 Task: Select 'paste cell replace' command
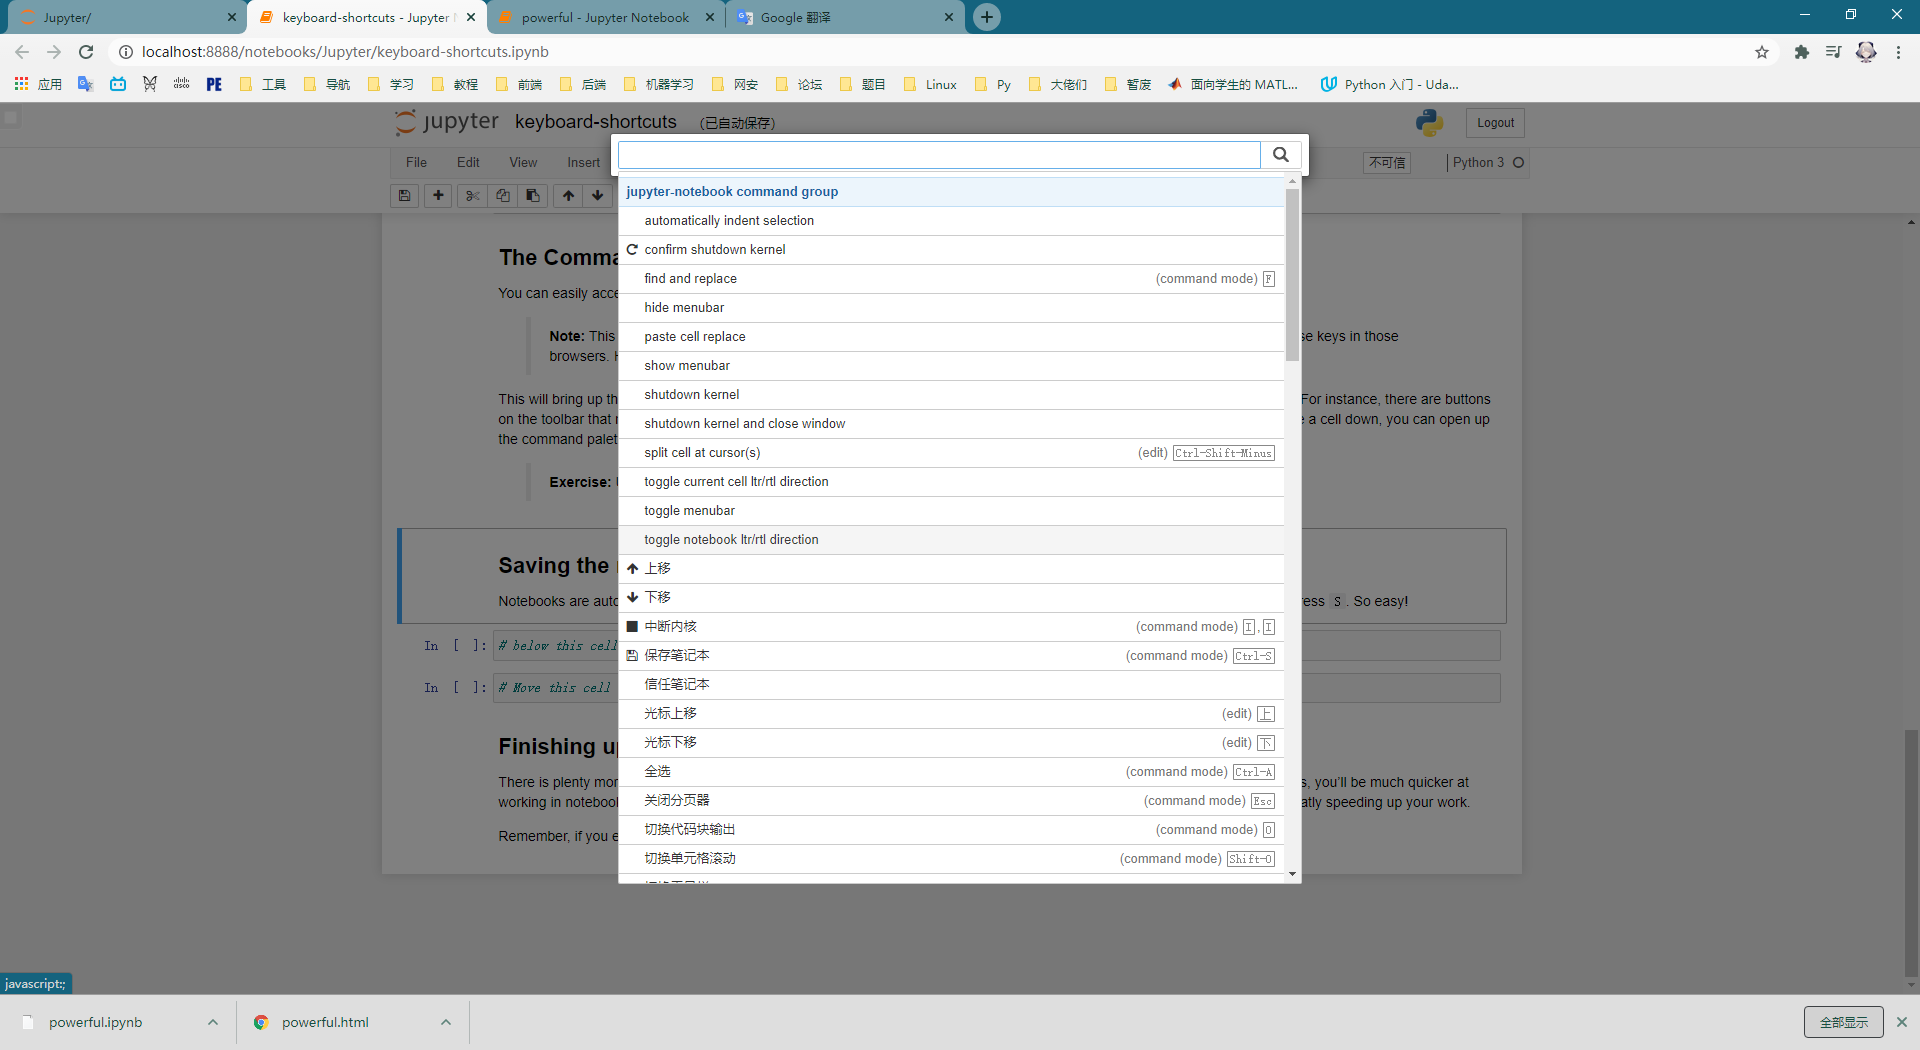coord(951,337)
